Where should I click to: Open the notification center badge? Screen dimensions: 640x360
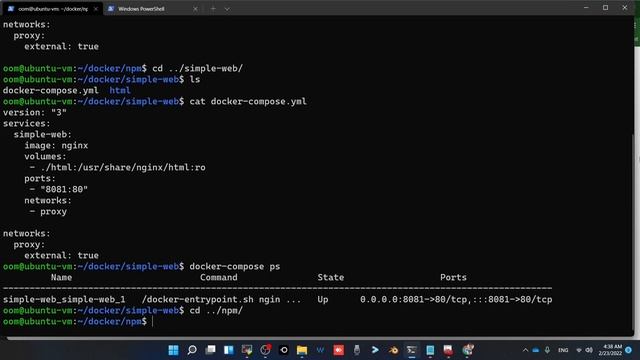click(629, 350)
